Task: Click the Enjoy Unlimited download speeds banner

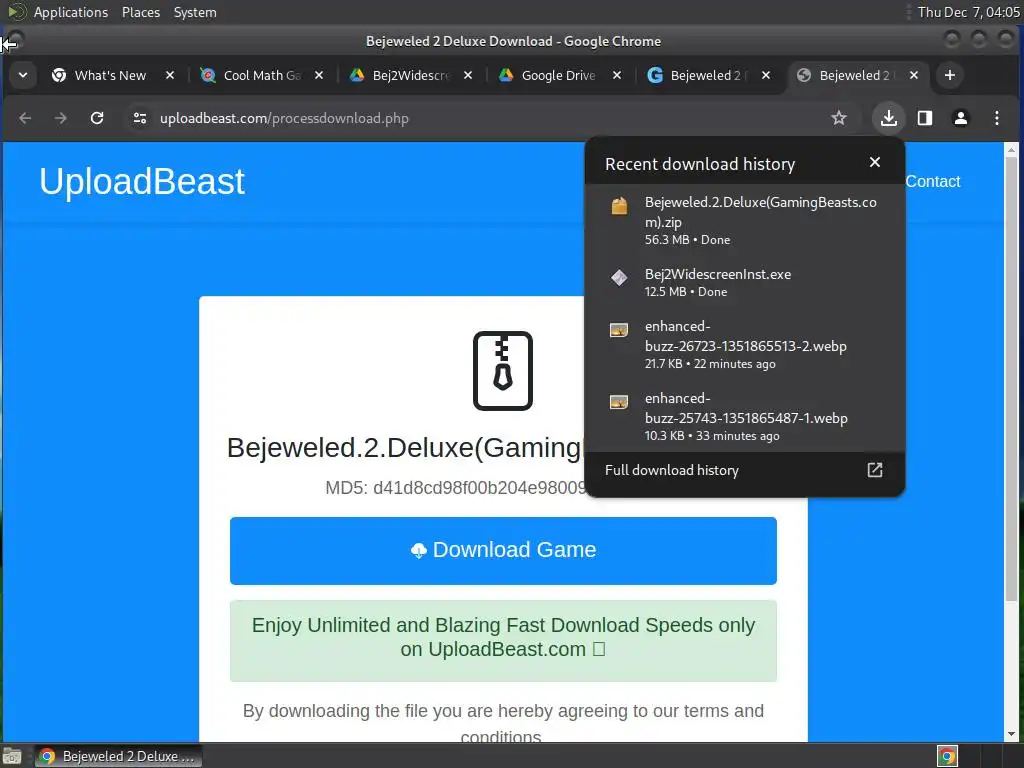Action: pyautogui.click(x=503, y=641)
